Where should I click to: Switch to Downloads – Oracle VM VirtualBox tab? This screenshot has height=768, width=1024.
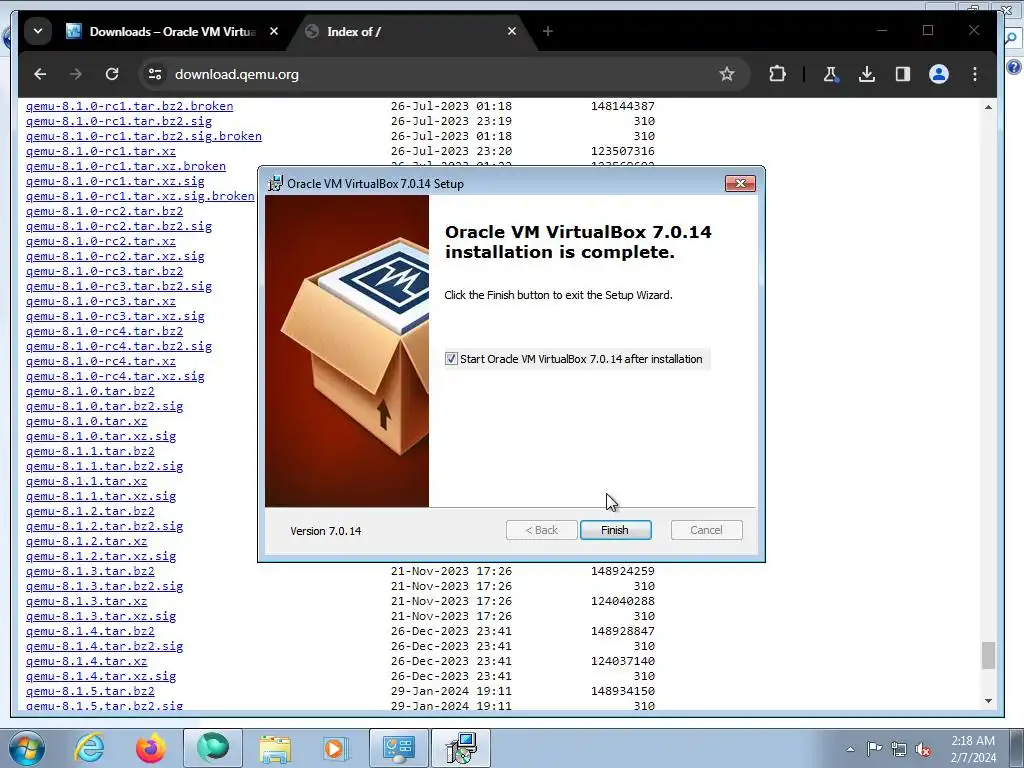(163, 31)
